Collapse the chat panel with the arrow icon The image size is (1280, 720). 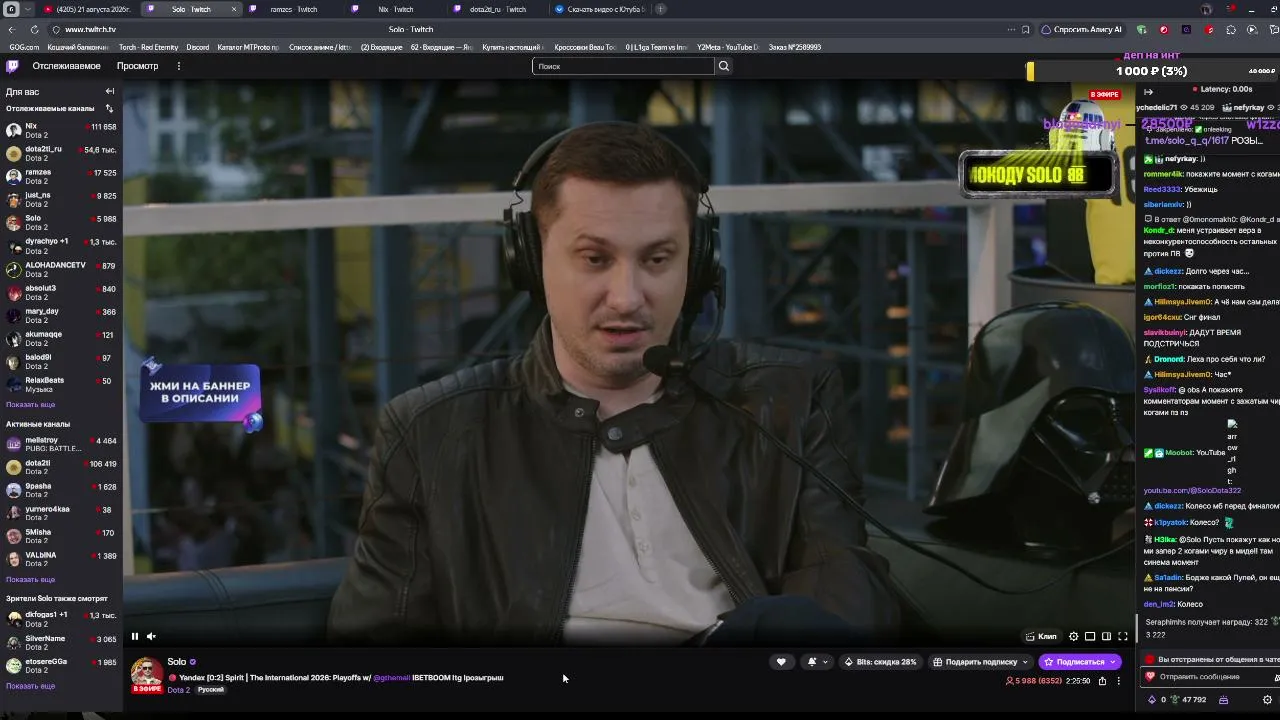(1148, 92)
